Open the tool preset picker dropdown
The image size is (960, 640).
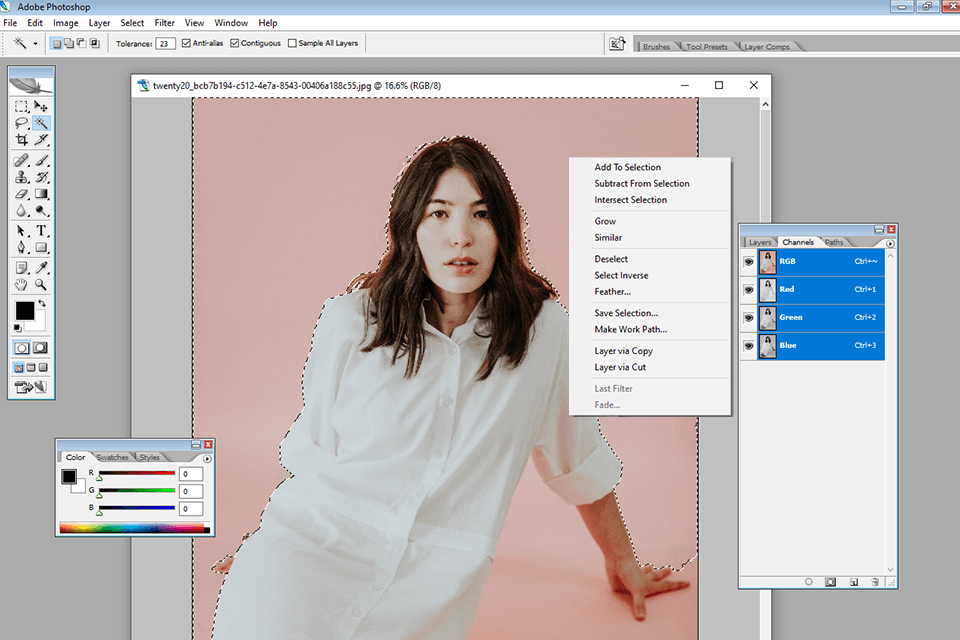tap(35, 43)
